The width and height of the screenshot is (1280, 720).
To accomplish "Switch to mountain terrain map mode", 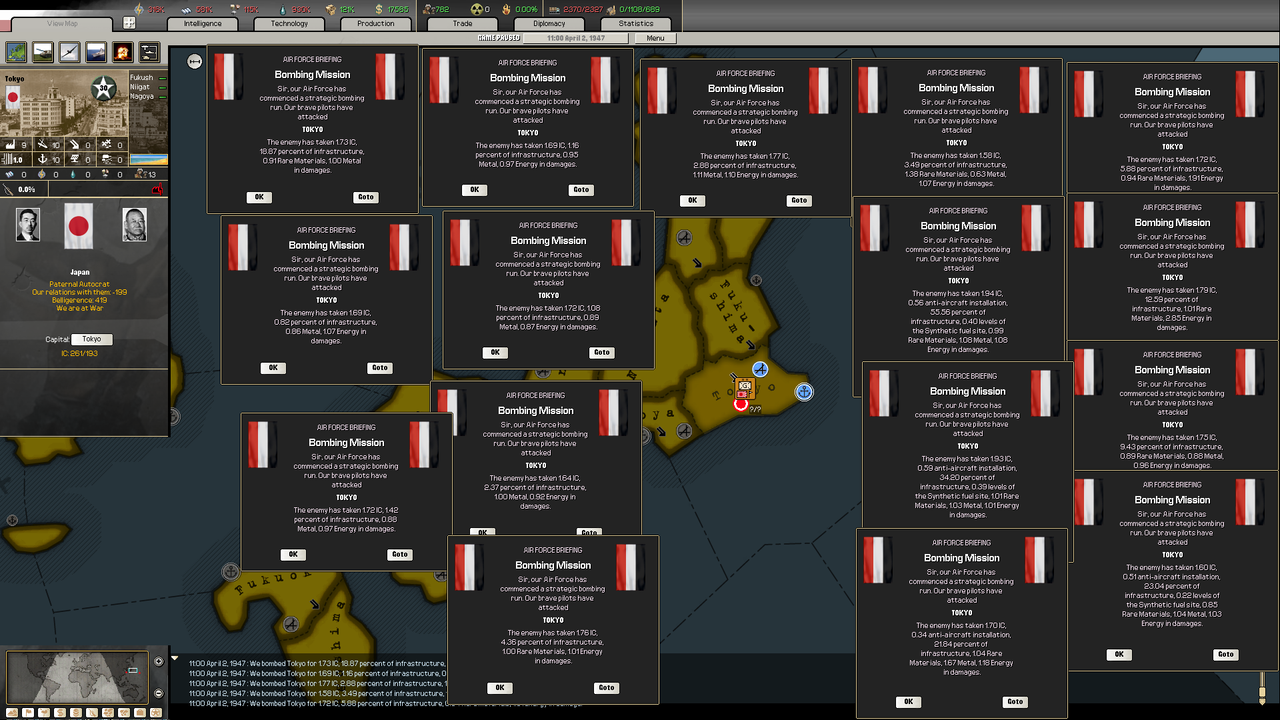I will point(12,712).
